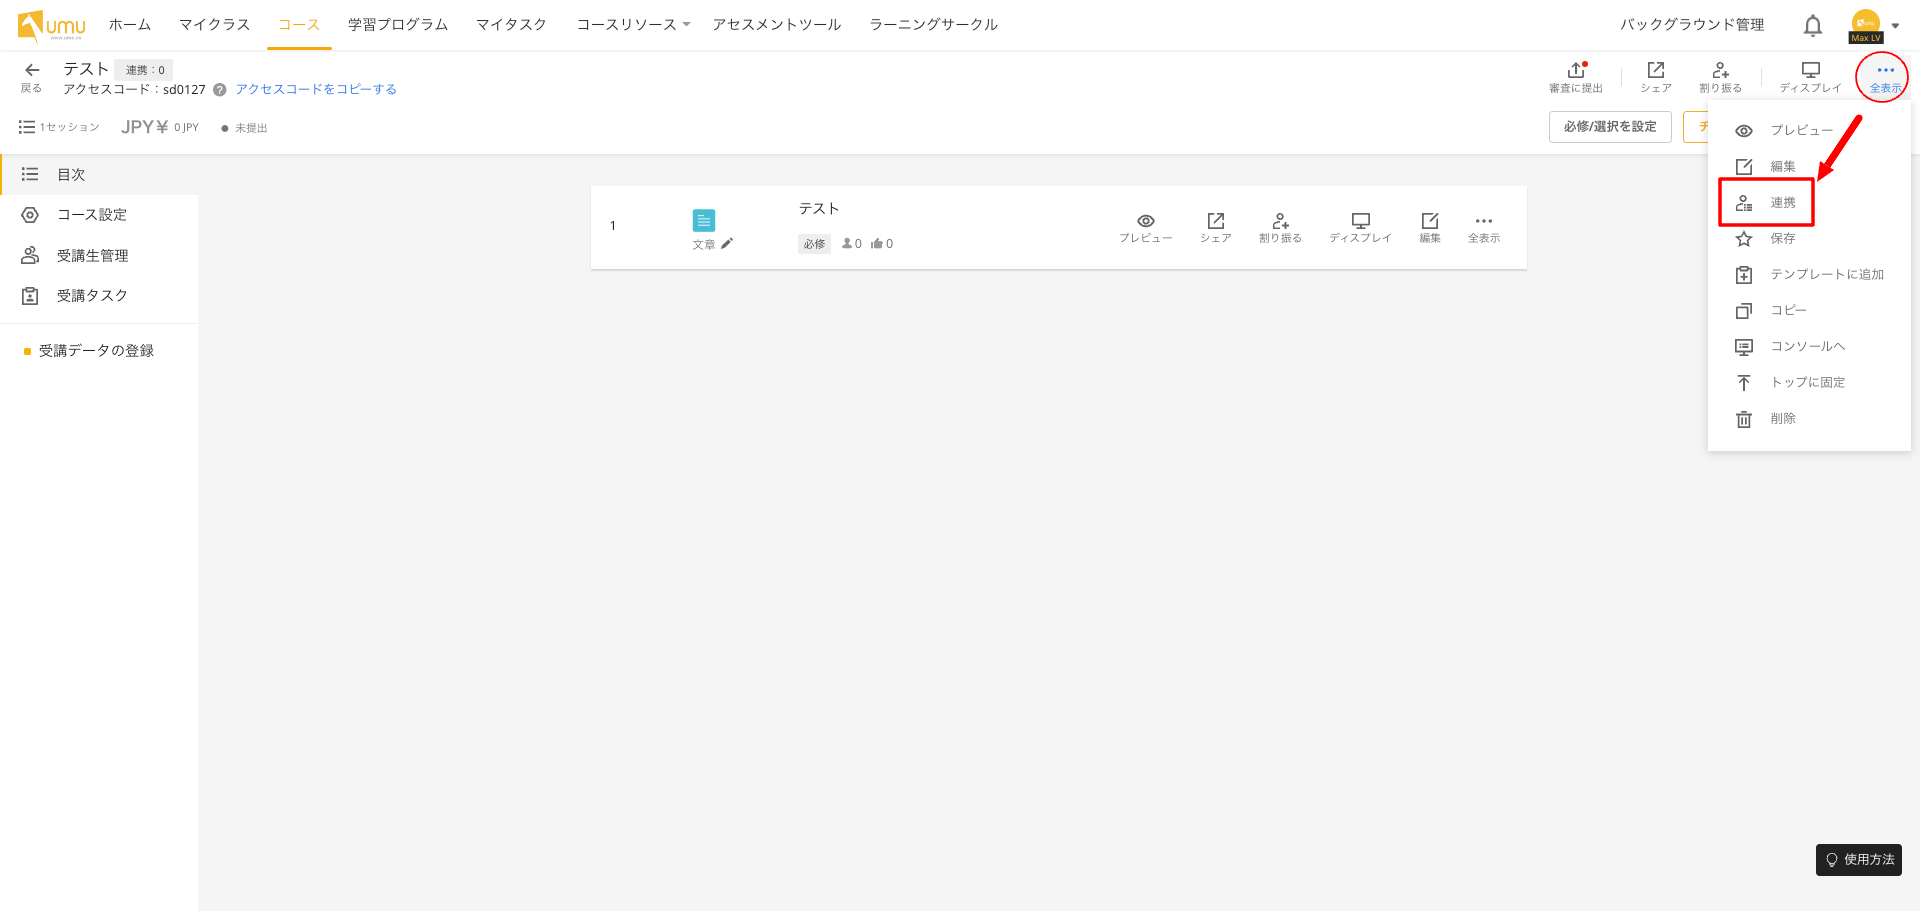Select プレビュー in the dropdown menu

pyautogui.click(x=1809, y=131)
